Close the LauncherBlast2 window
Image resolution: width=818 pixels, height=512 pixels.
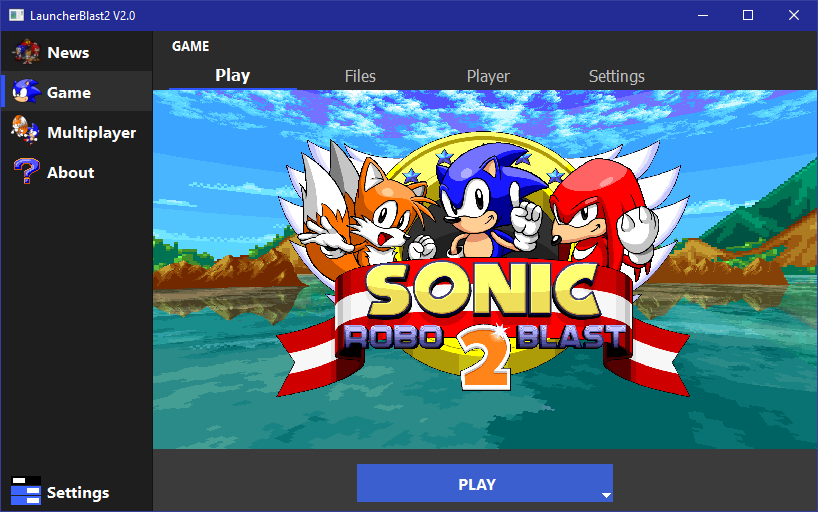pyautogui.click(x=793, y=15)
